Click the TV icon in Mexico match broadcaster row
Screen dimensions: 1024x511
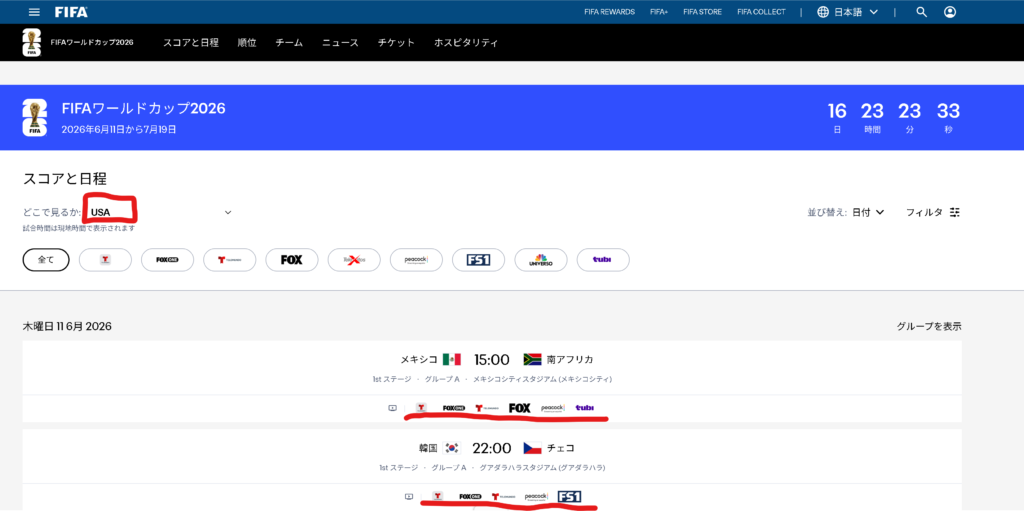point(392,408)
